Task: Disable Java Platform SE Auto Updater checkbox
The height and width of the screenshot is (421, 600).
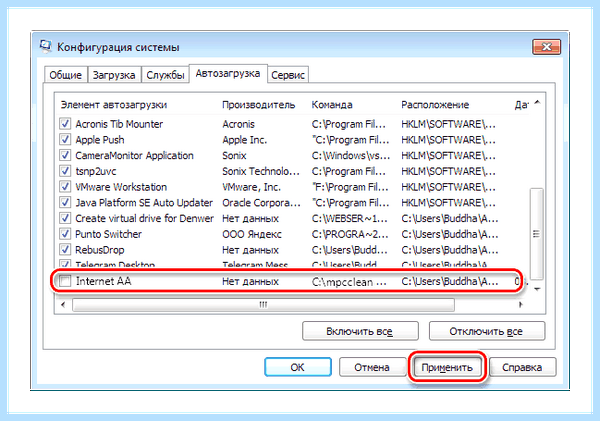Action: point(65,202)
